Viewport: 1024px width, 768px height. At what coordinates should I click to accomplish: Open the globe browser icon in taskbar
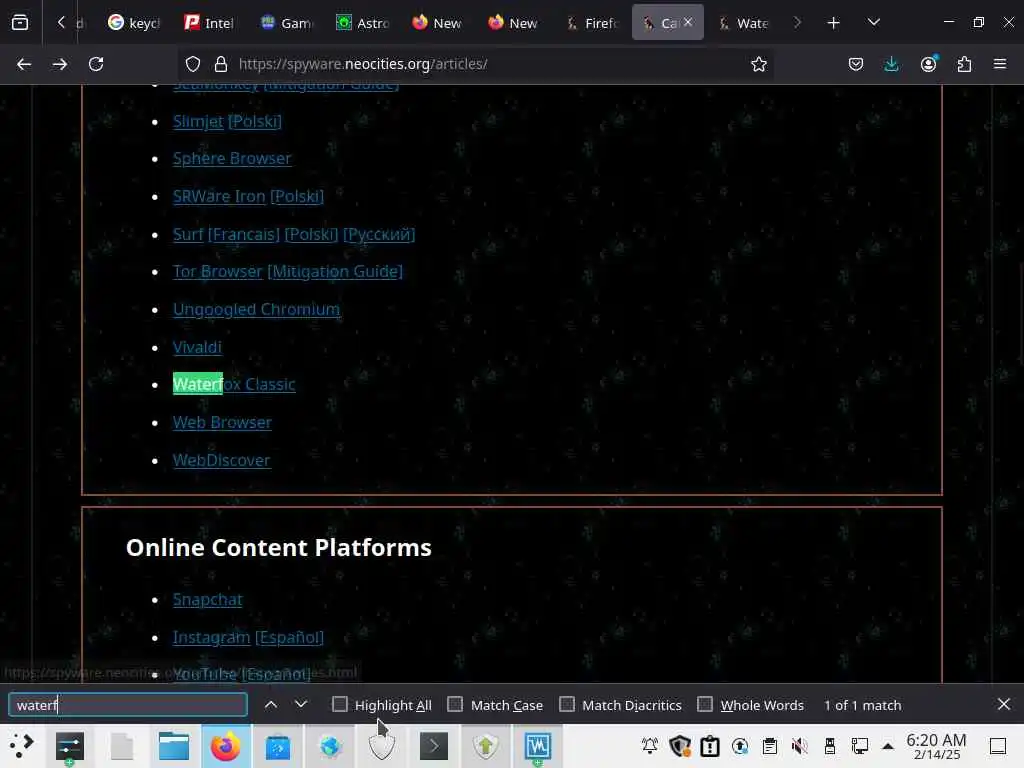pyautogui.click(x=330, y=746)
